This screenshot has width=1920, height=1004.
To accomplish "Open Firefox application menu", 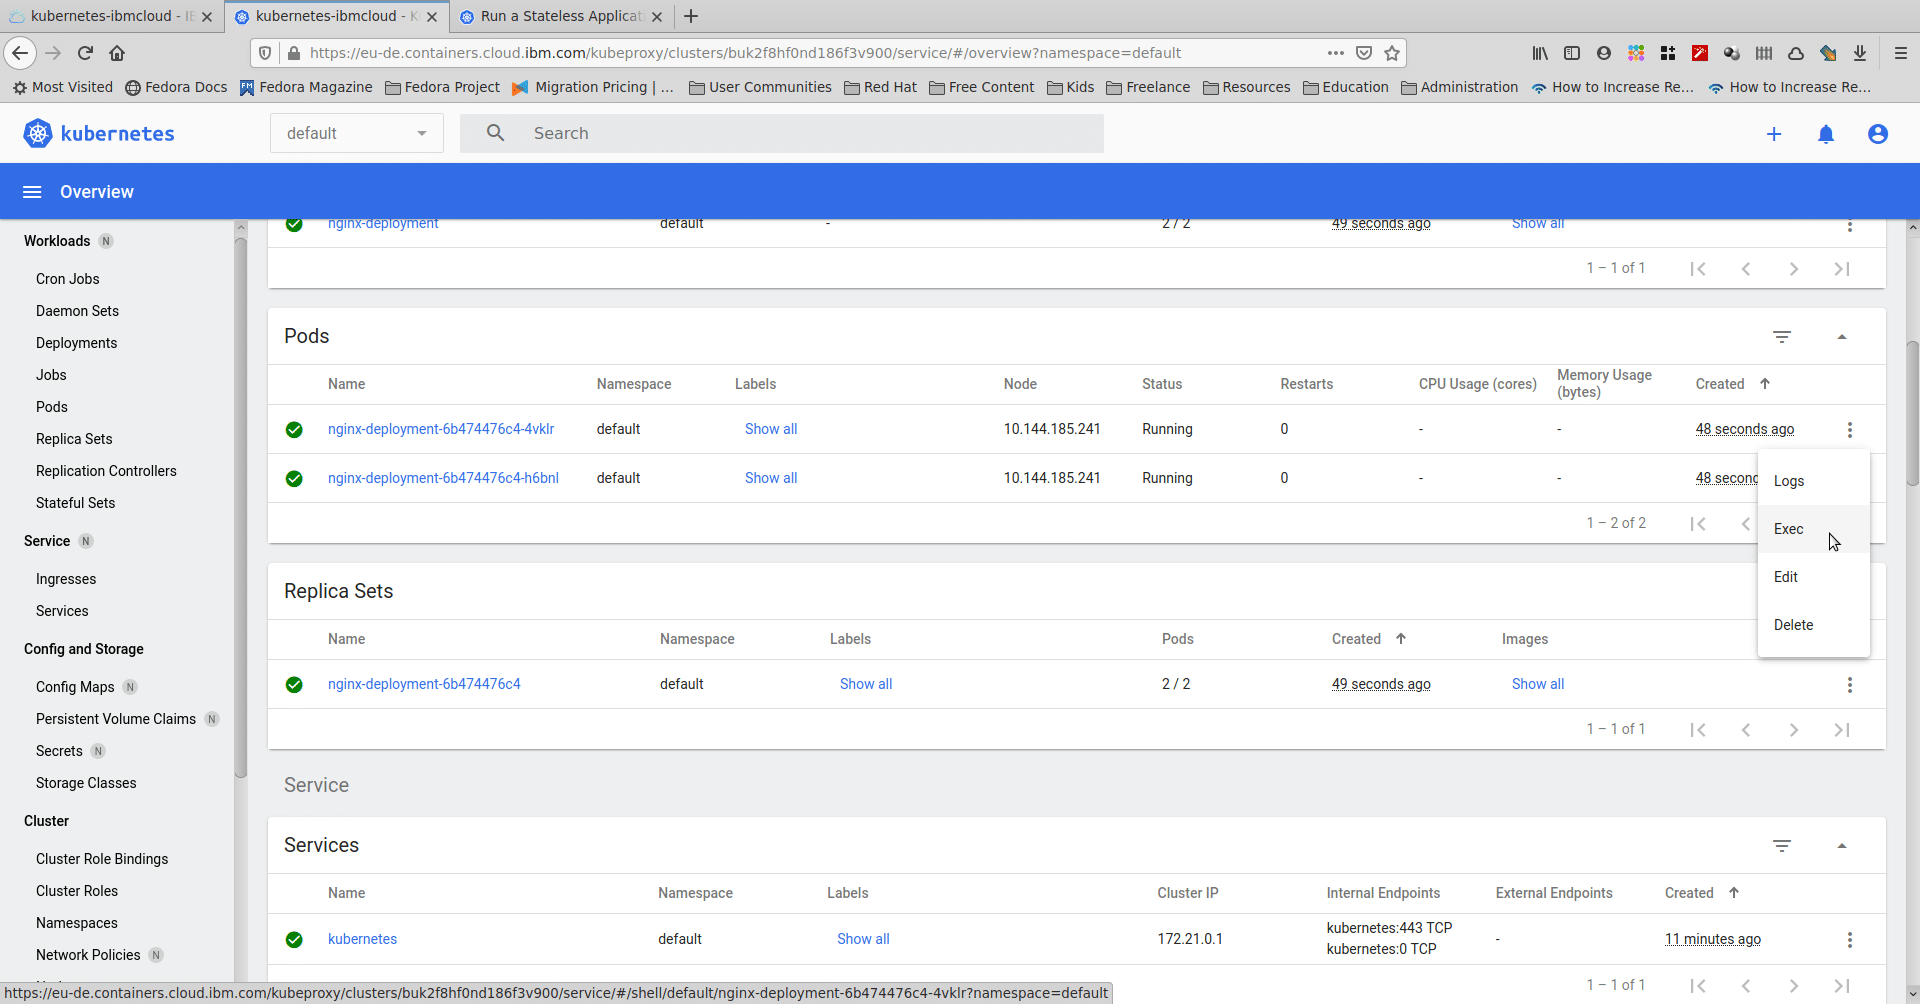I will click(1901, 53).
